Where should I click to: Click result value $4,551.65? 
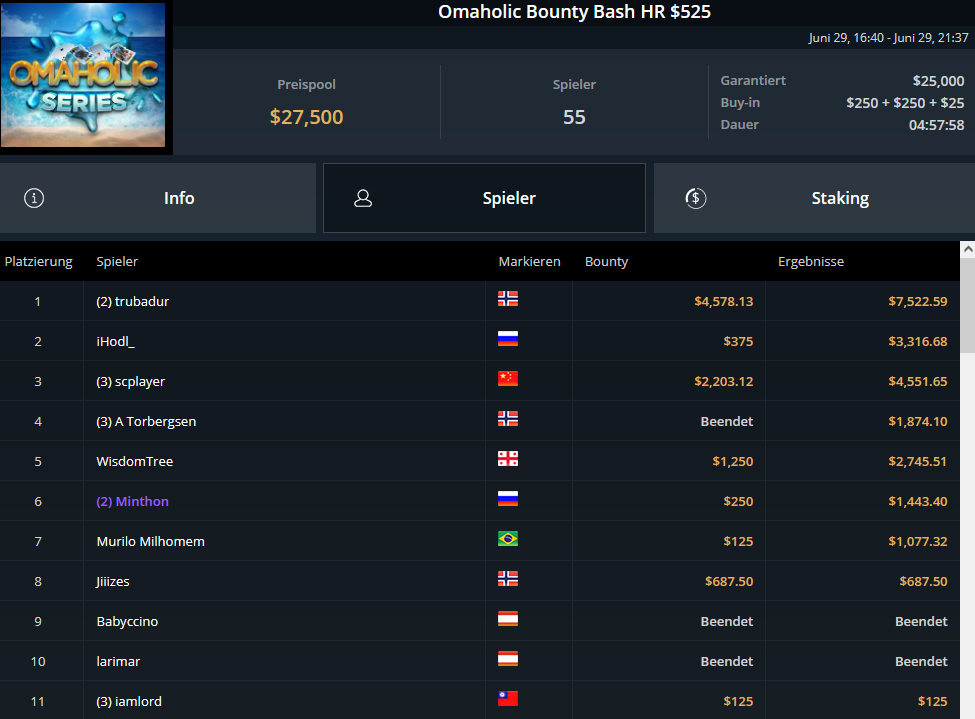918,381
